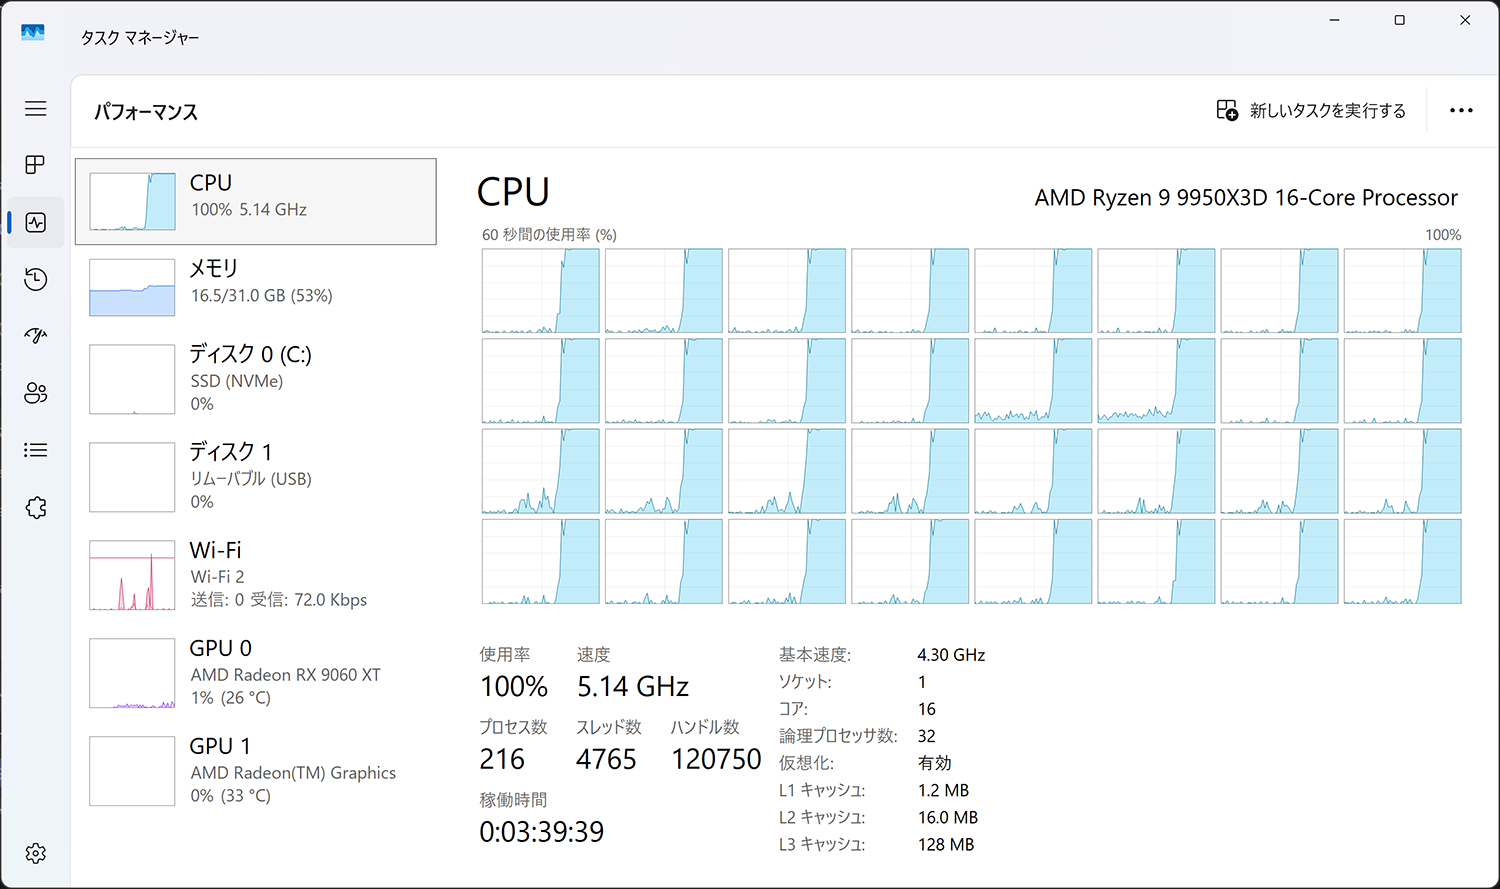Screen dimensions: 1500x889
Task: Click the new task run icon
Action: coord(1227,110)
